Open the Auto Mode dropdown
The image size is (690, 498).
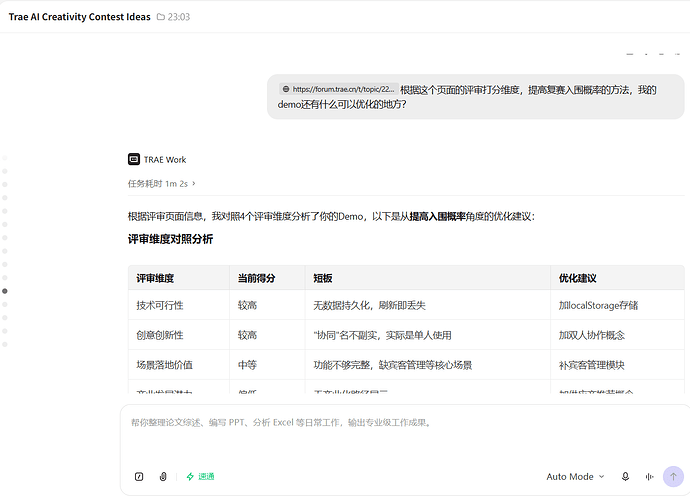(575, 476)
